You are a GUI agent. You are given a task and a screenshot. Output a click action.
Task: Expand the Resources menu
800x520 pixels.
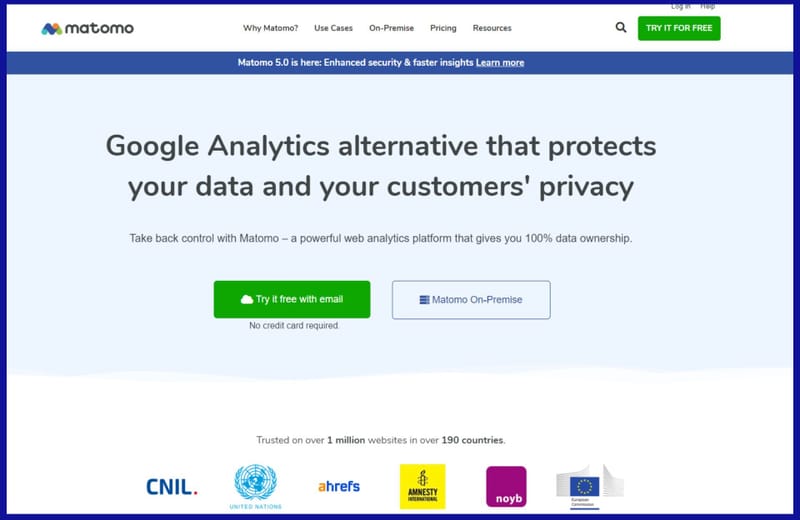[492, 28]
